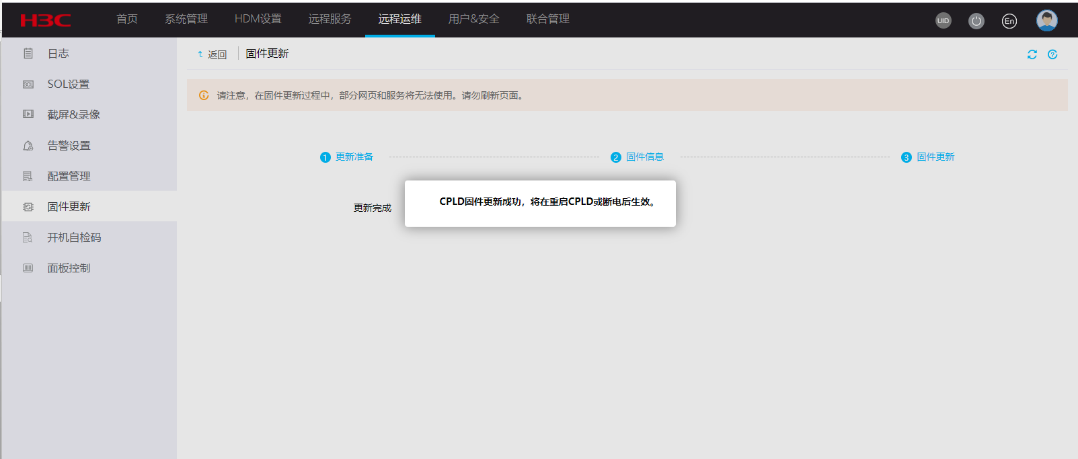
Task: Open the power control icon
Action: pos(976,21)
